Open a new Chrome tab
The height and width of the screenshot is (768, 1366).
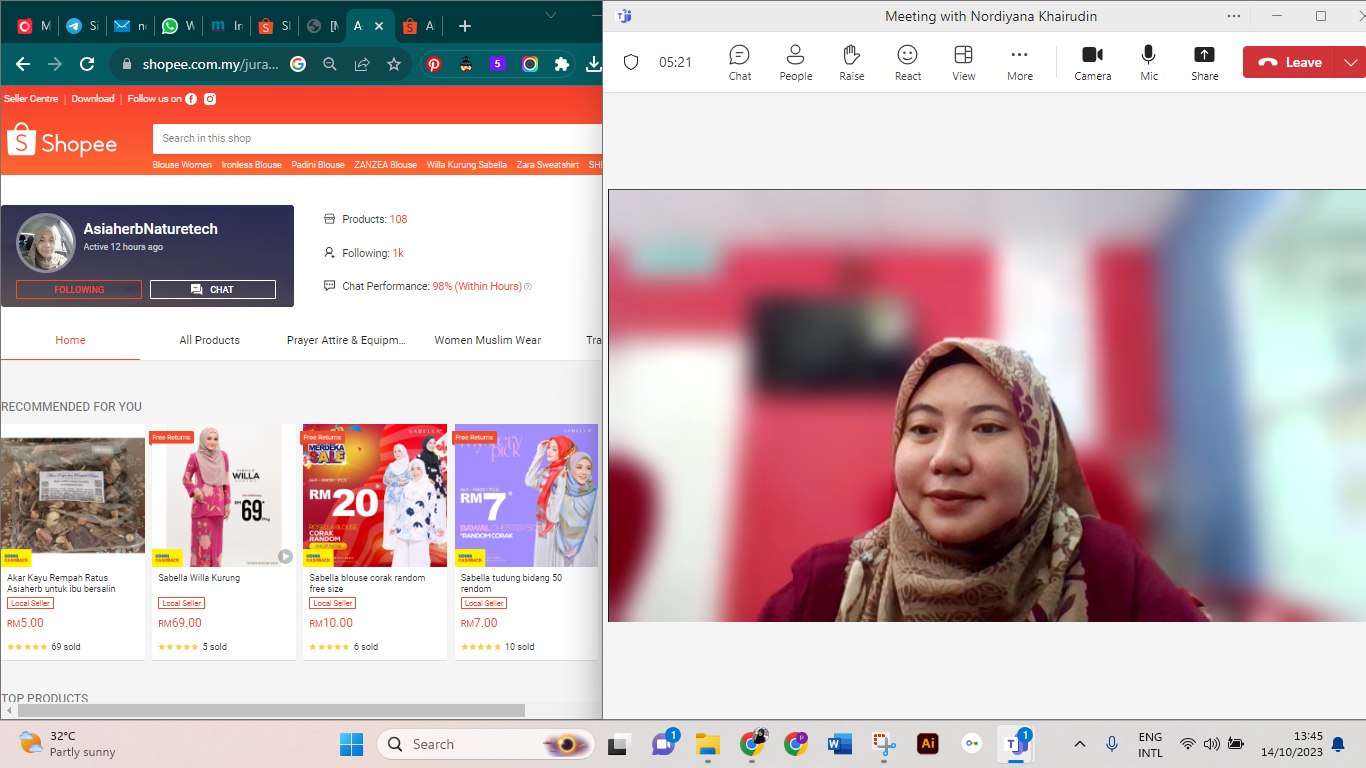click(464, 26)
